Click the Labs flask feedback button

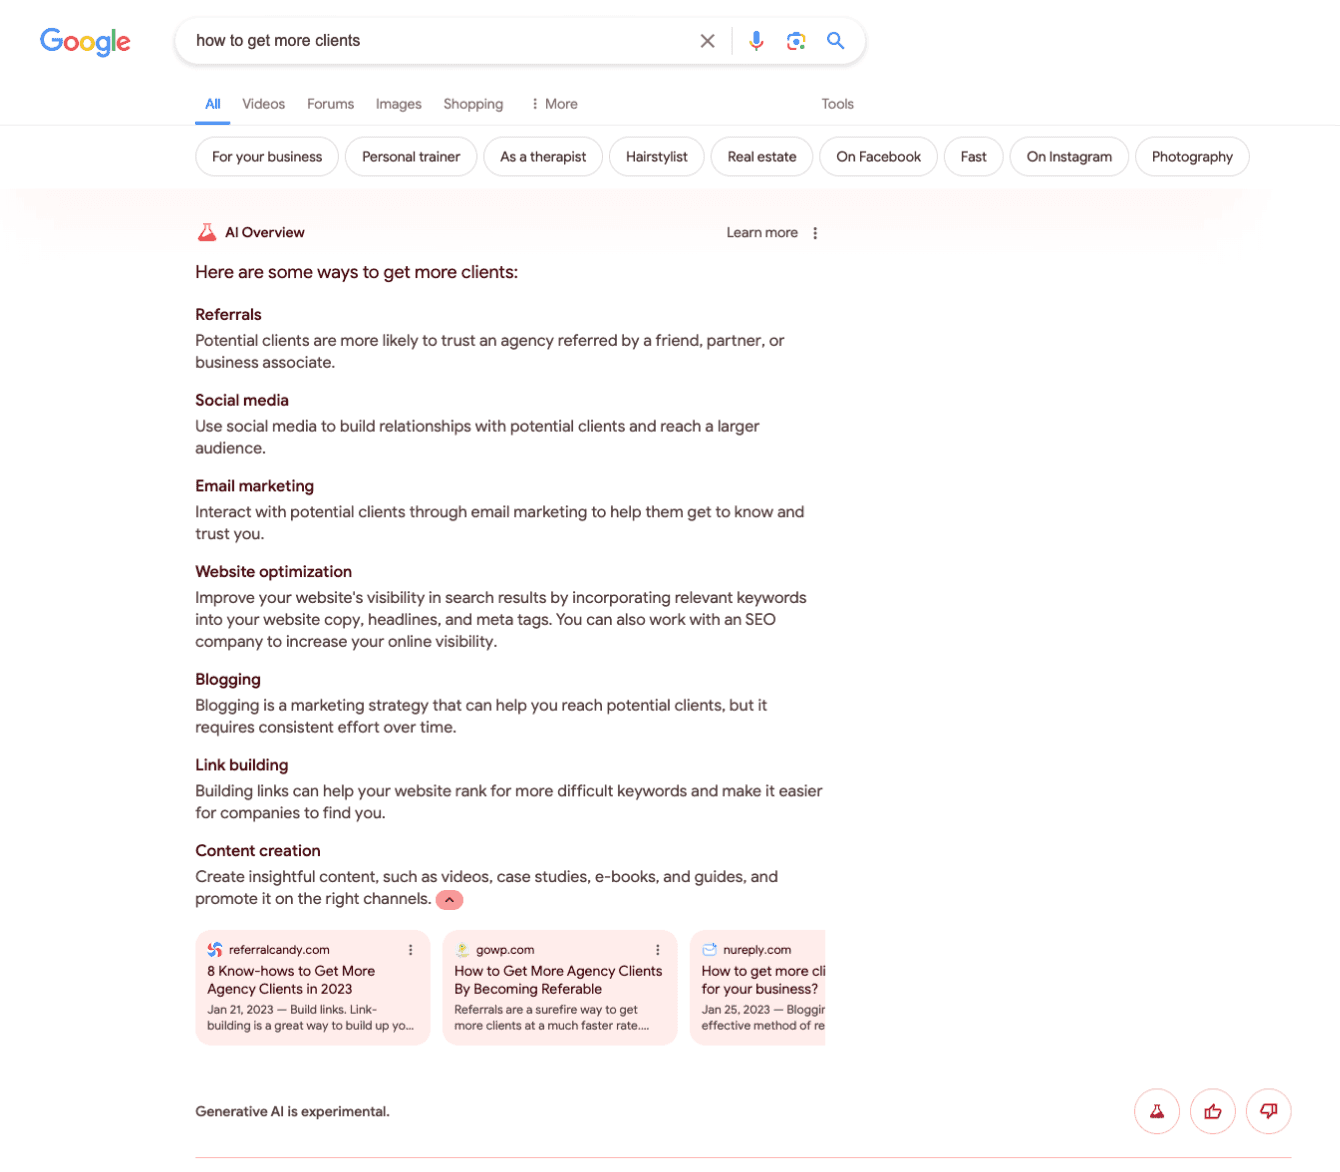click(1157, 1111)
